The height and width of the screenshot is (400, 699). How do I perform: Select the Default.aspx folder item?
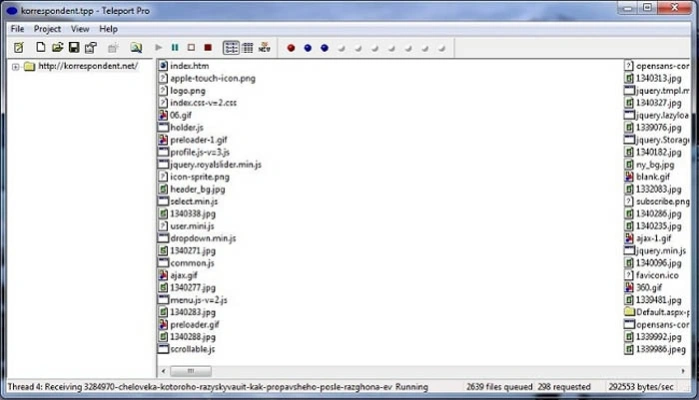(657, 312)
